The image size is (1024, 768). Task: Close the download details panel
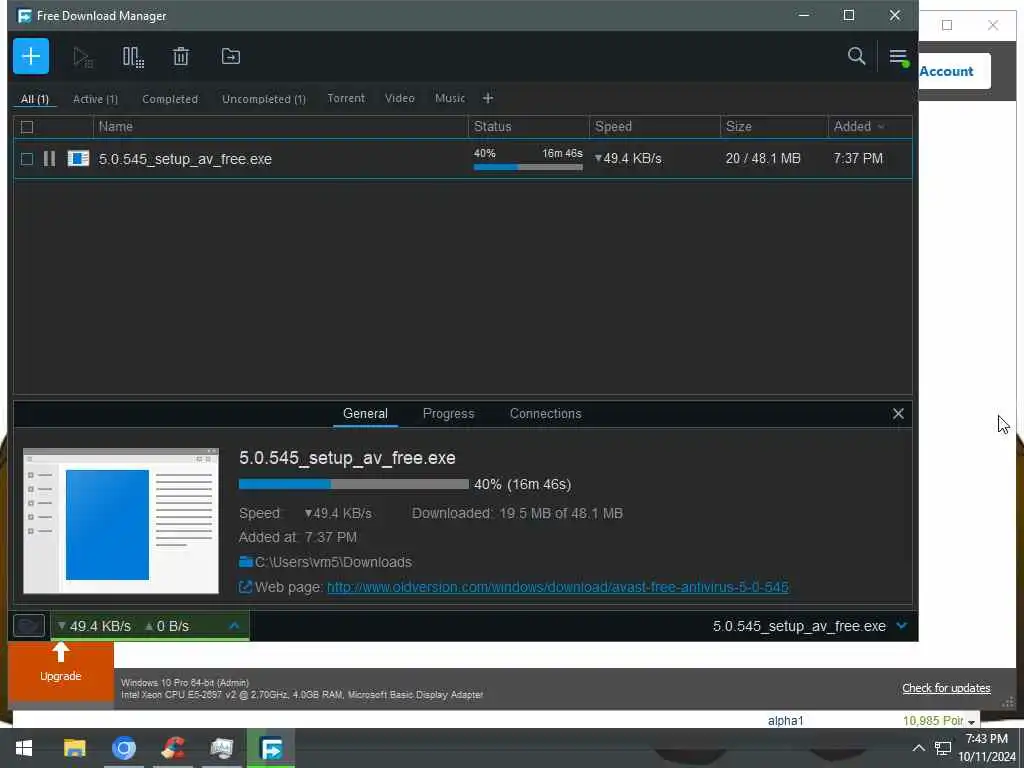898,413
